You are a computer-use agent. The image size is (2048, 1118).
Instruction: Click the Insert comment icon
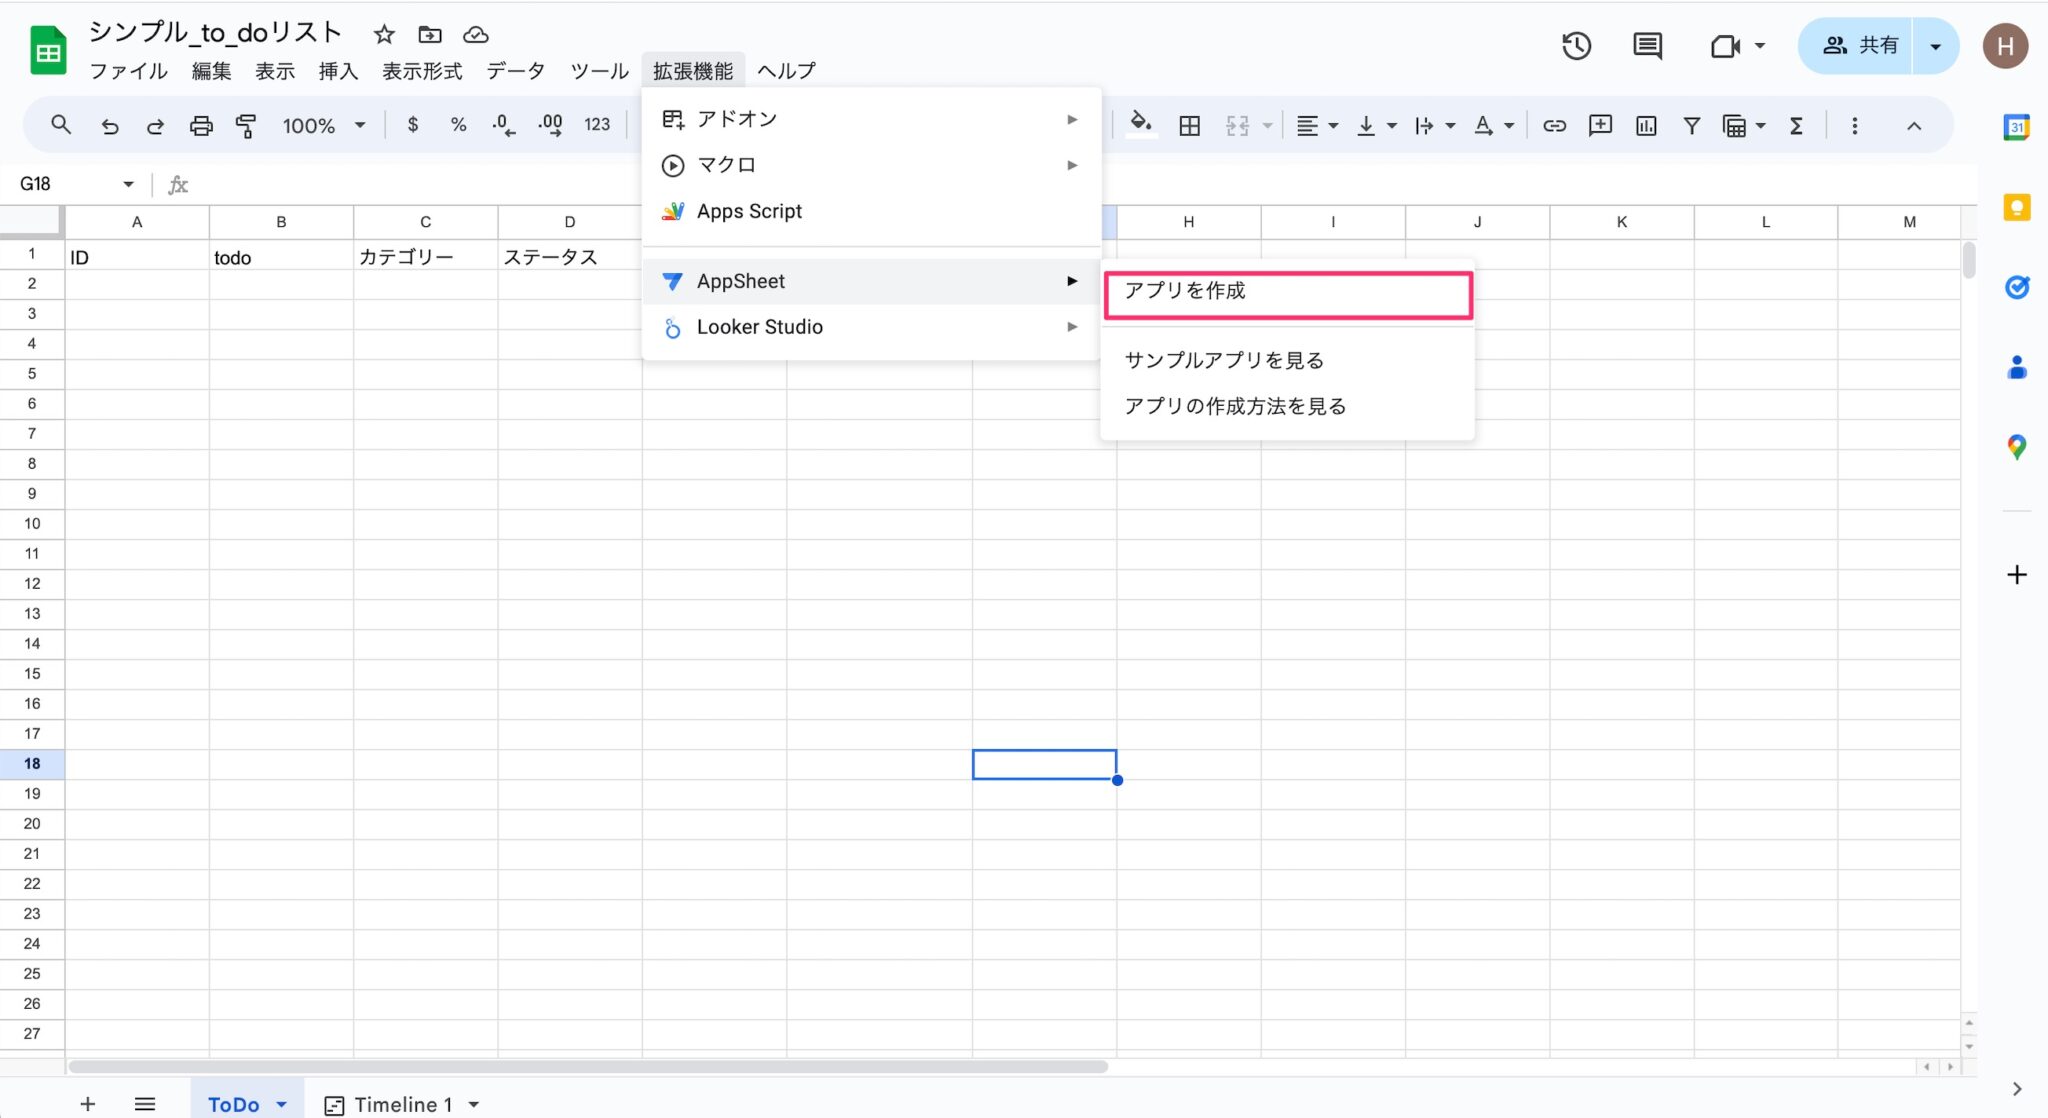tap(1601, 125)
